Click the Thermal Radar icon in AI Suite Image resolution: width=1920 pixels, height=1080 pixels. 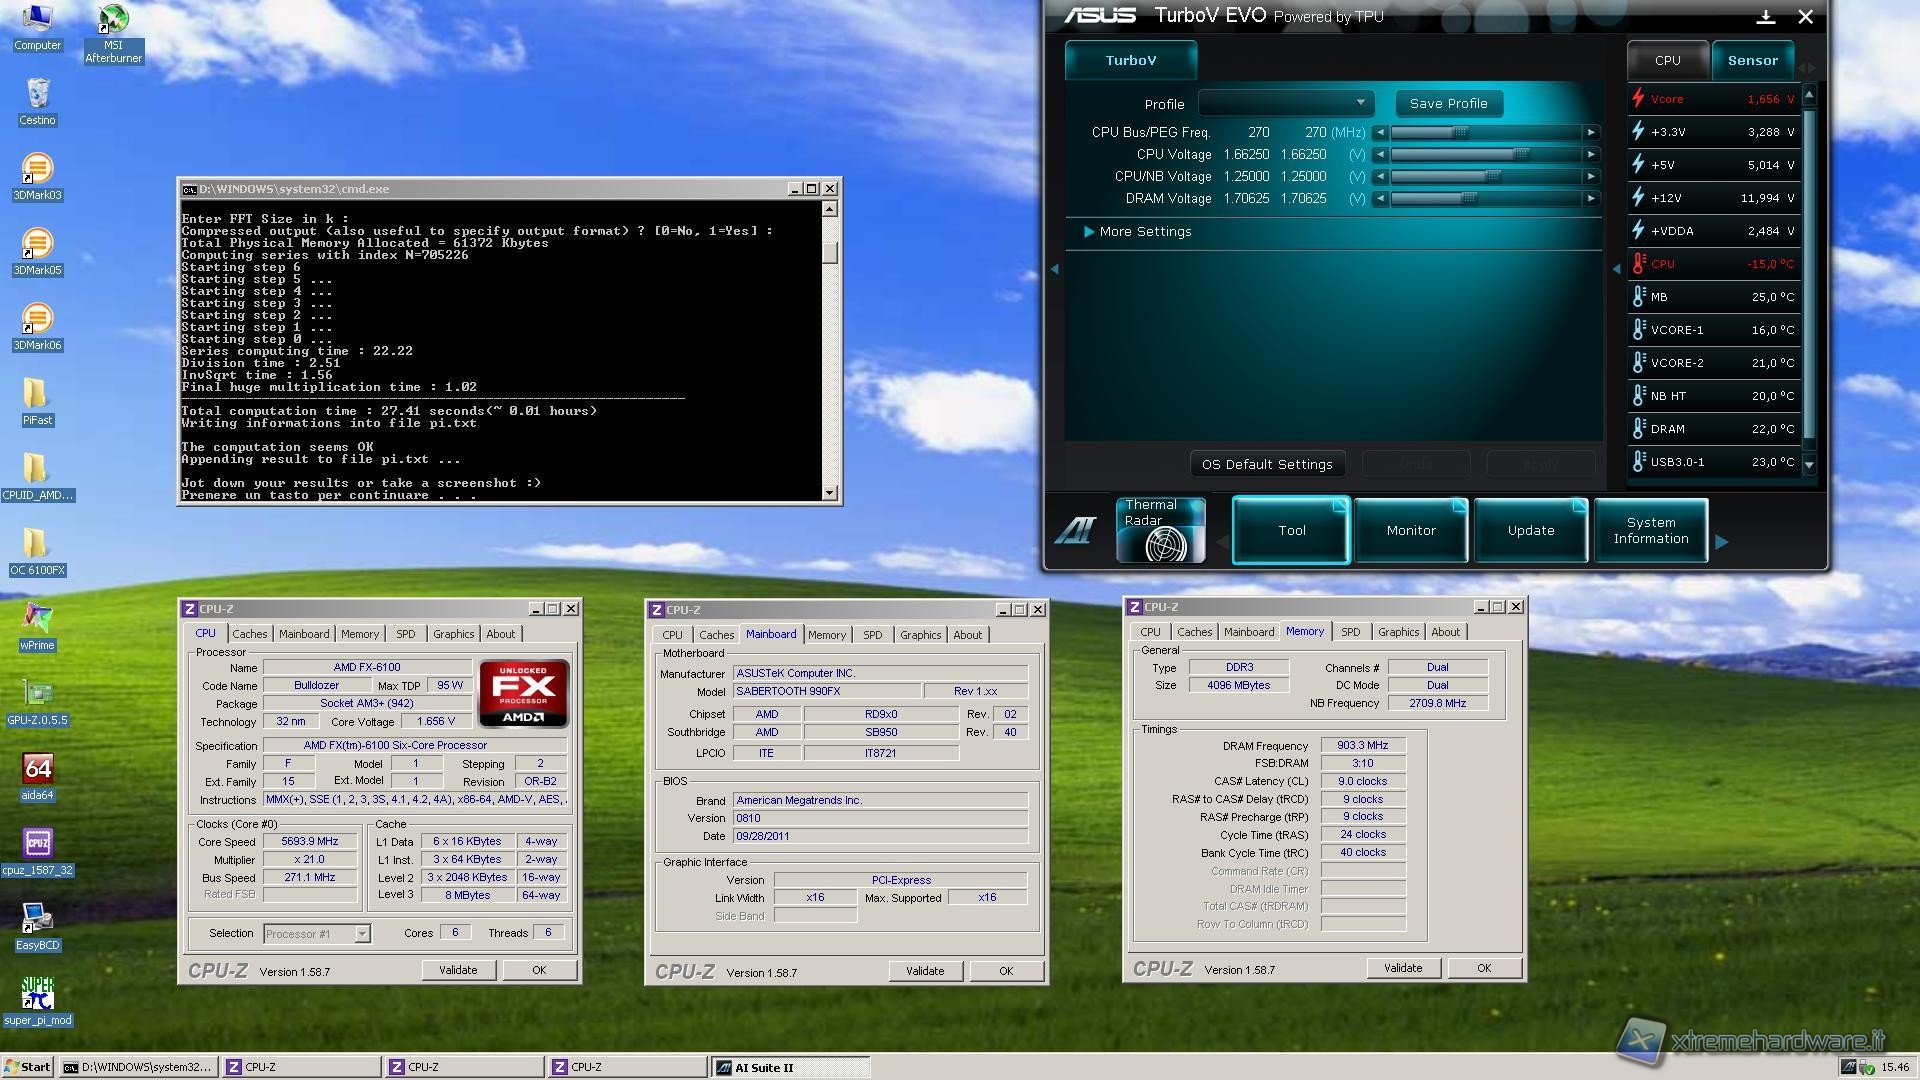click(1160, 530)
